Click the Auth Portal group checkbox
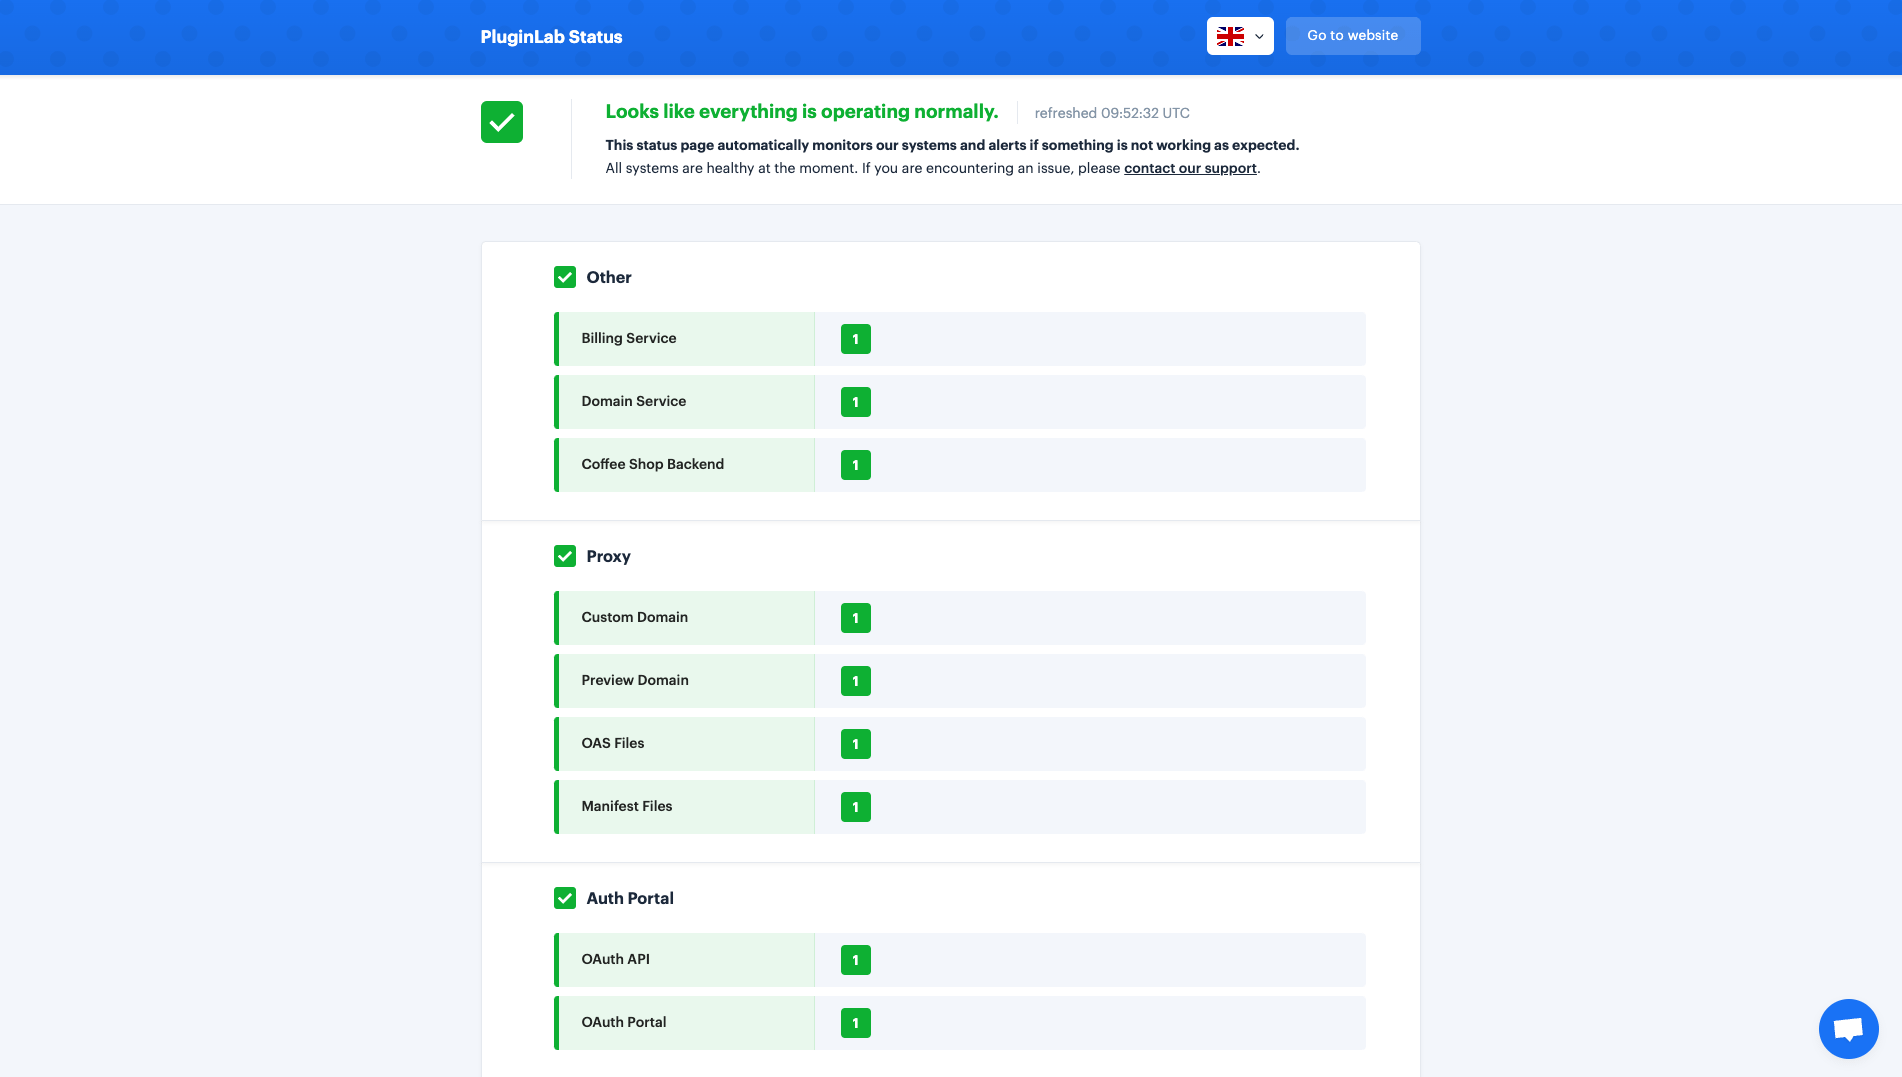 (x=565, y=898)
